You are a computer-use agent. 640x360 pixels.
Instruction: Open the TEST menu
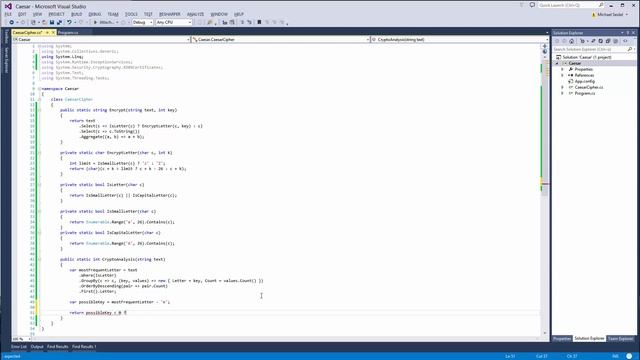[148, 14]
